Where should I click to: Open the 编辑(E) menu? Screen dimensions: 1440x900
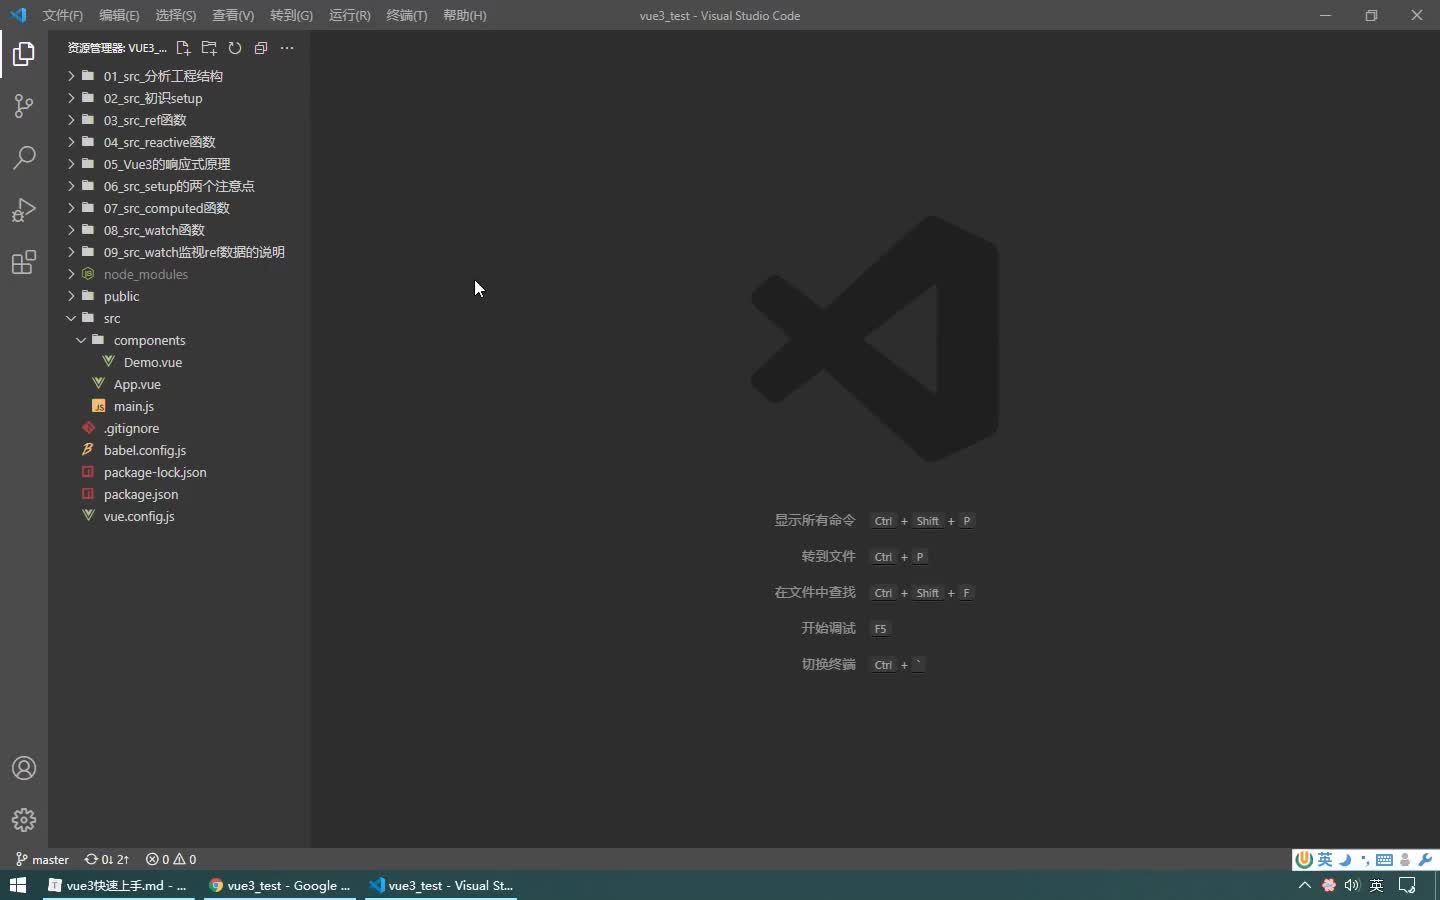click(119, 15)
